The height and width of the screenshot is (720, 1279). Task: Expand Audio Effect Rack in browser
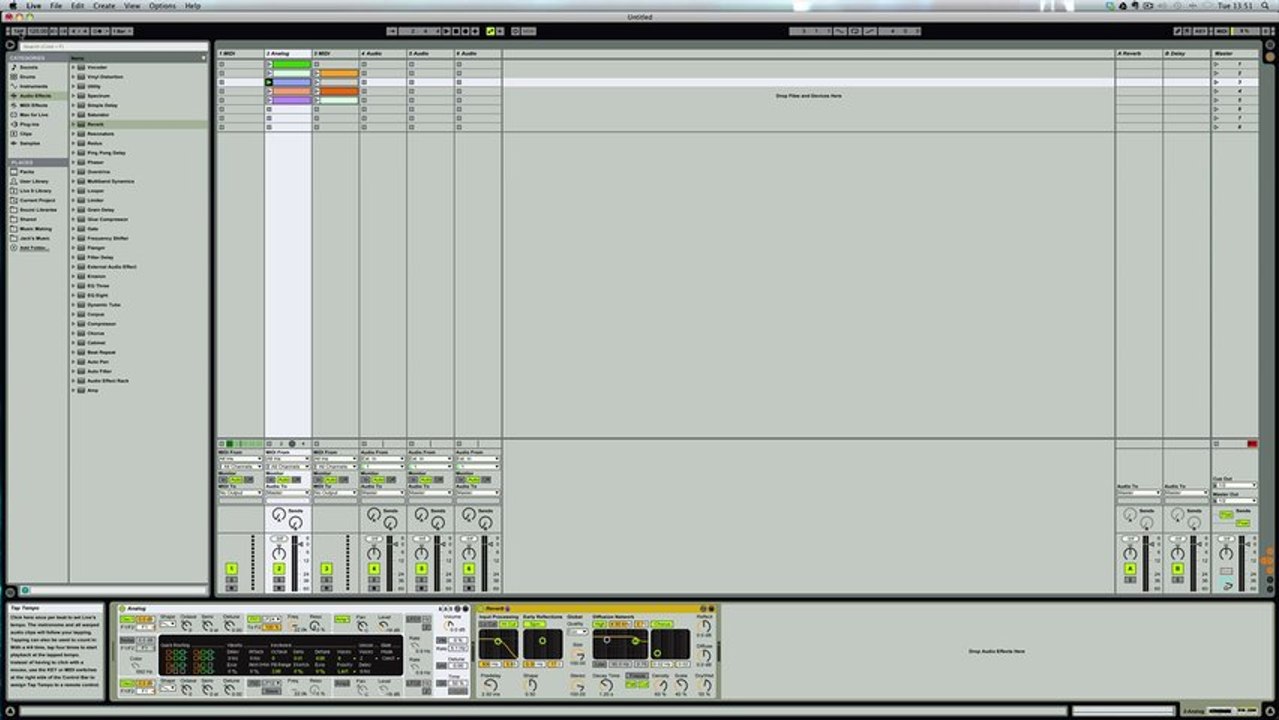pos(73,381)
